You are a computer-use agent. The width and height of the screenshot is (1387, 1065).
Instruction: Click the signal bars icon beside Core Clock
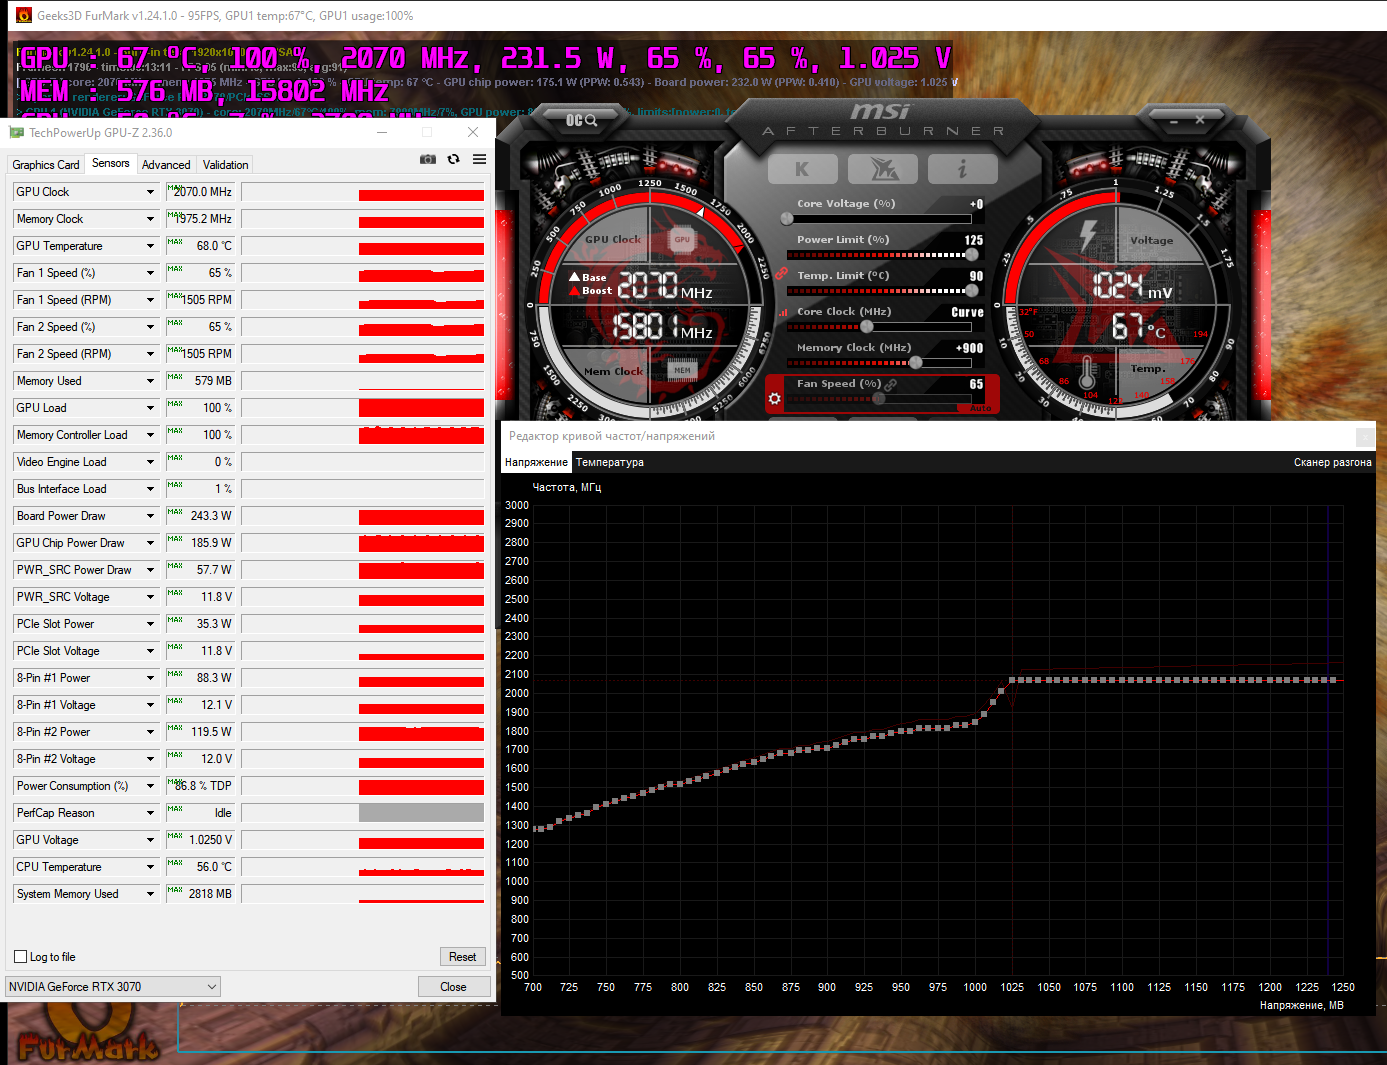783,312
